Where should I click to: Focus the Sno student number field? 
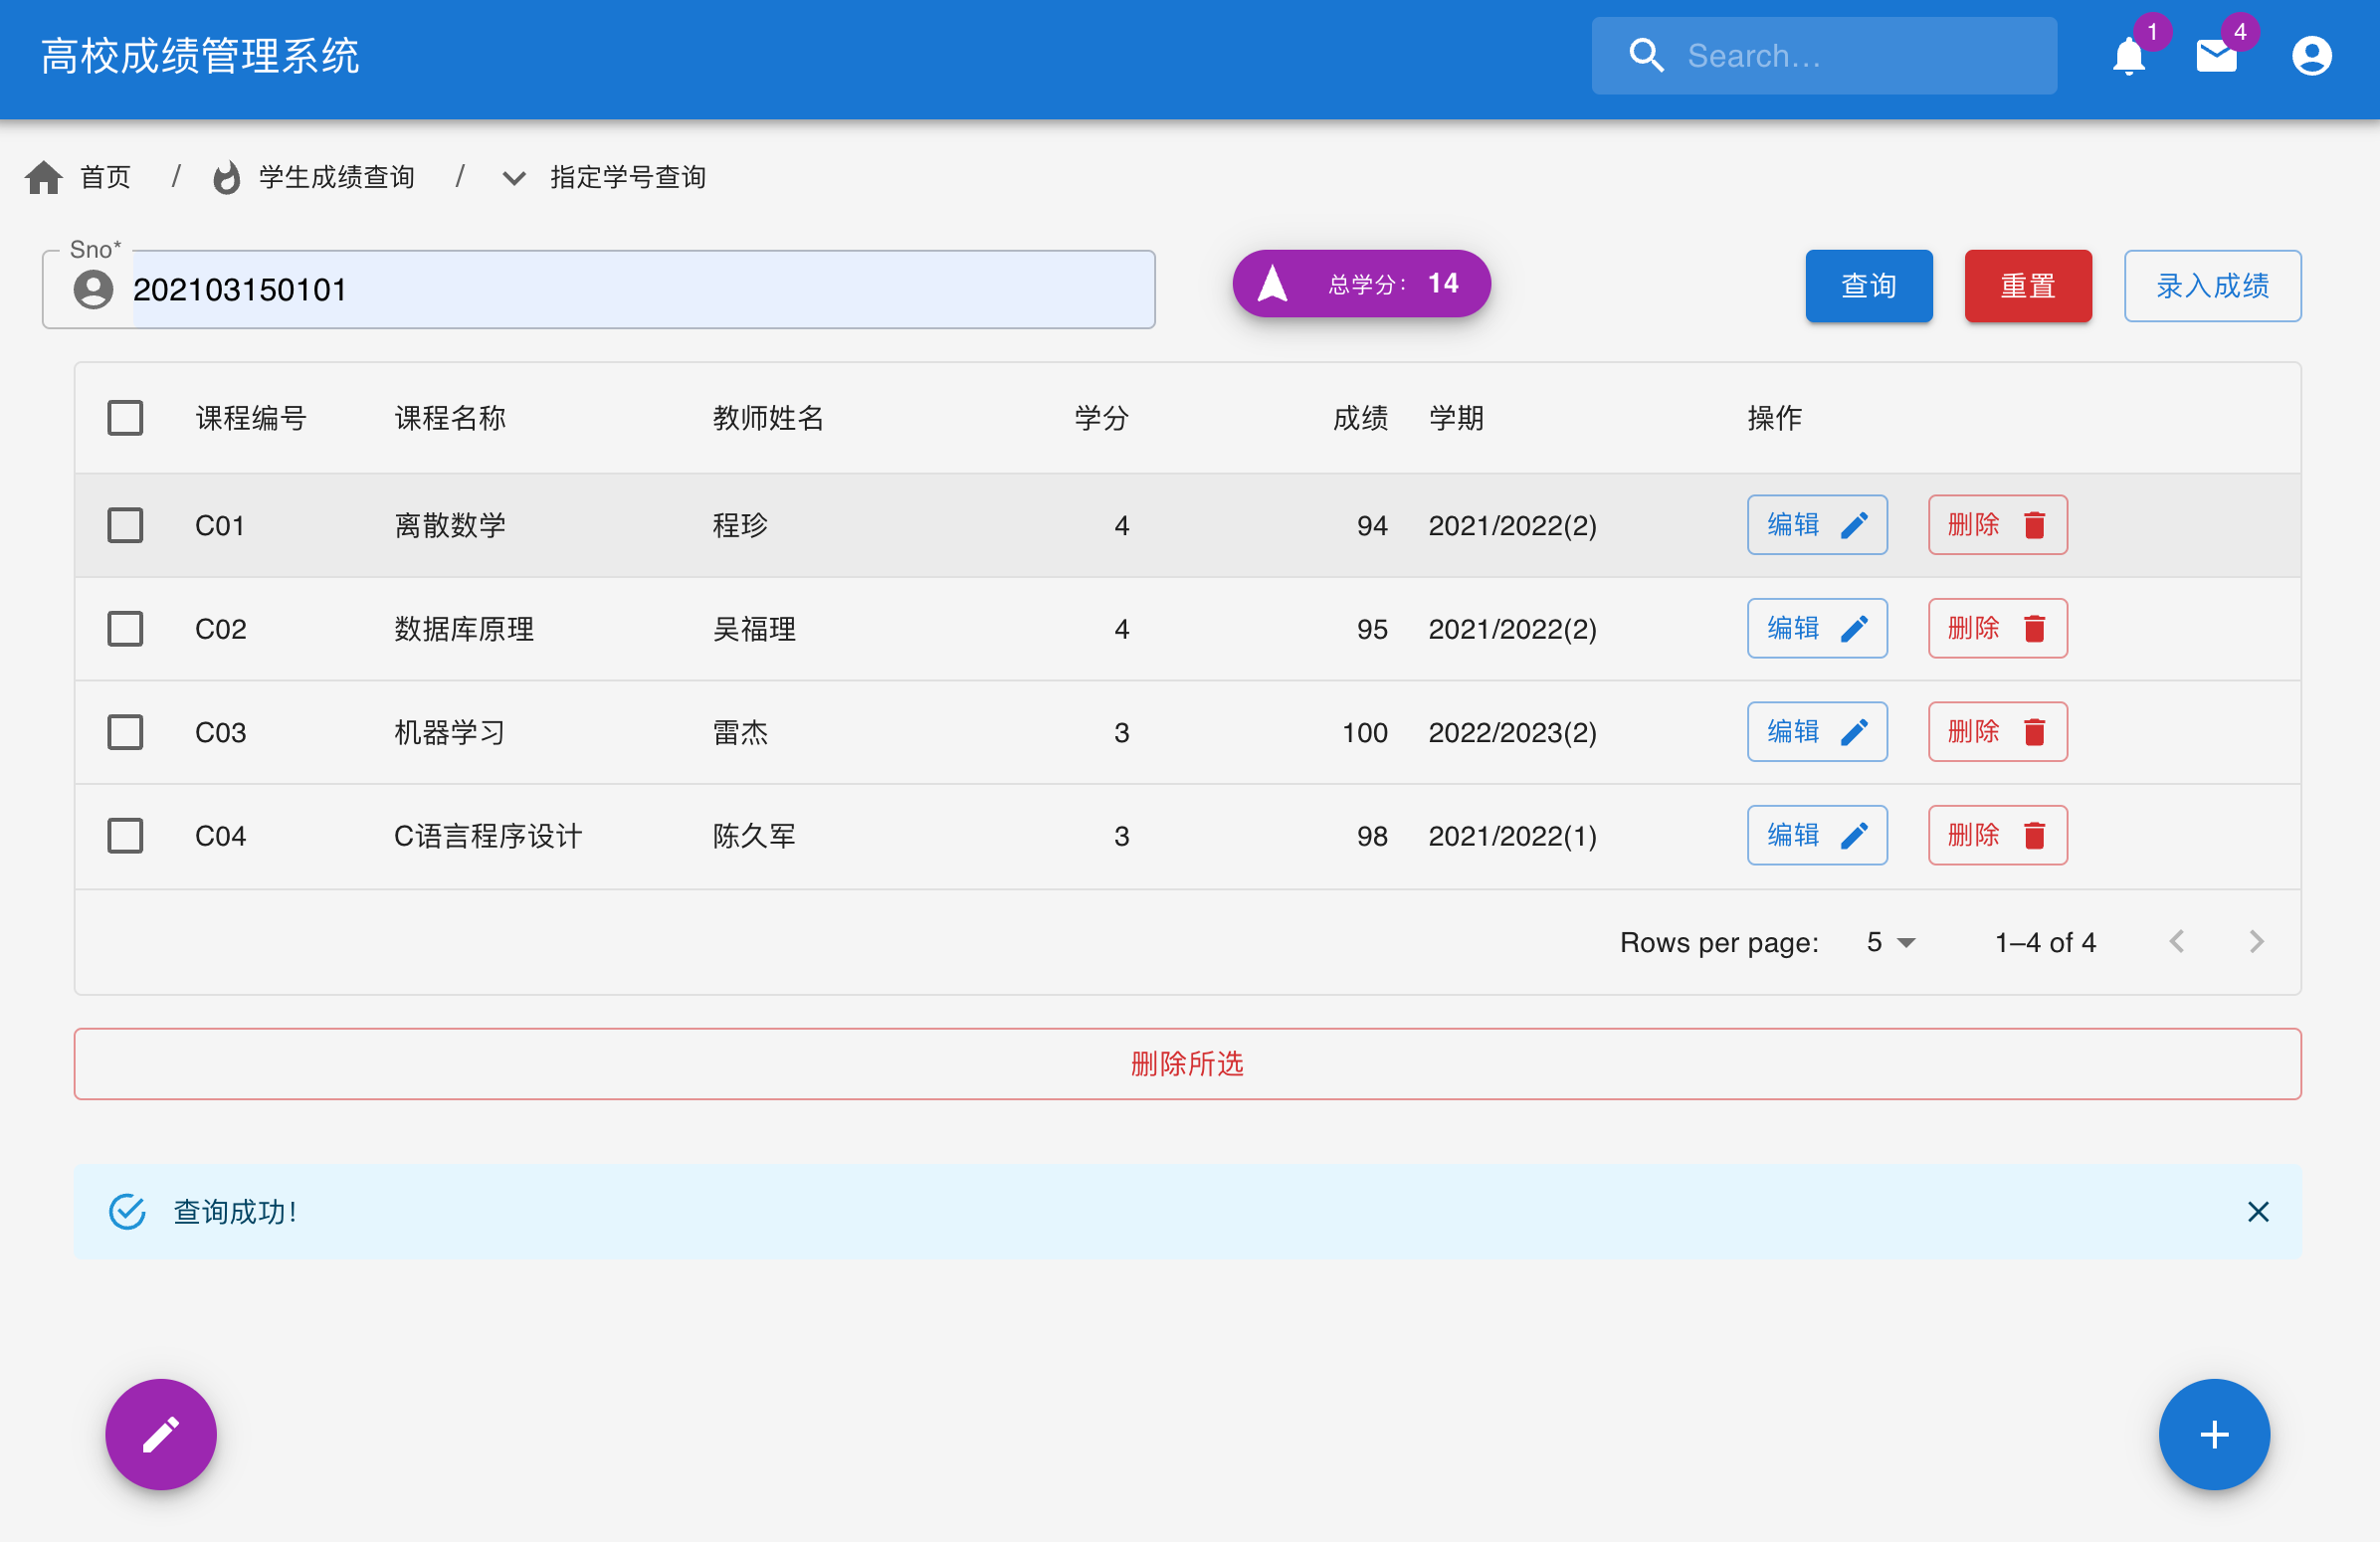(640, 290)
